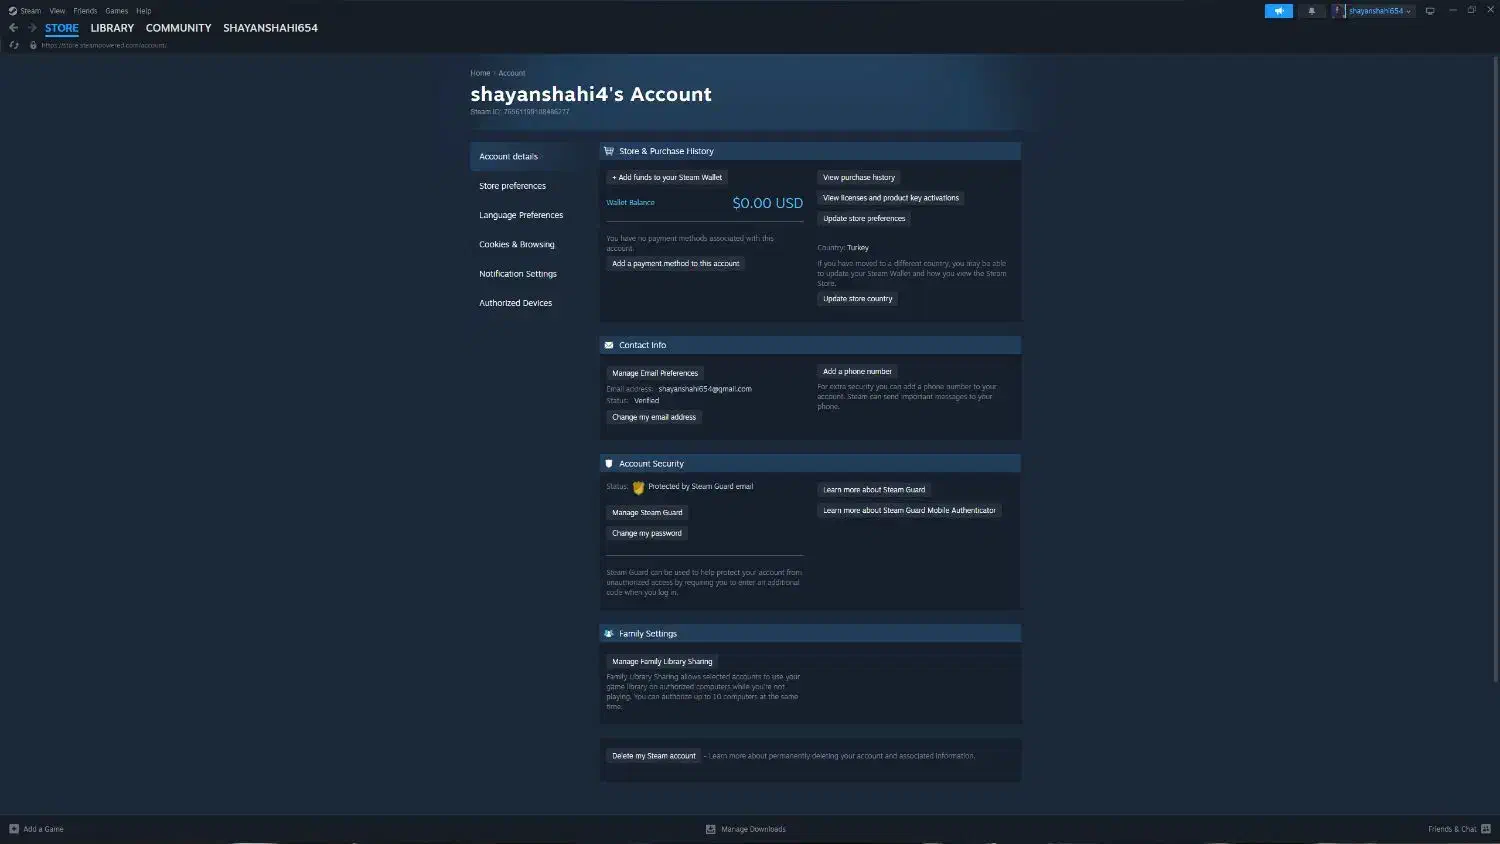The image size is (1500, 844).
Task: Open the notifications bell
Action: click(1311, 11)
